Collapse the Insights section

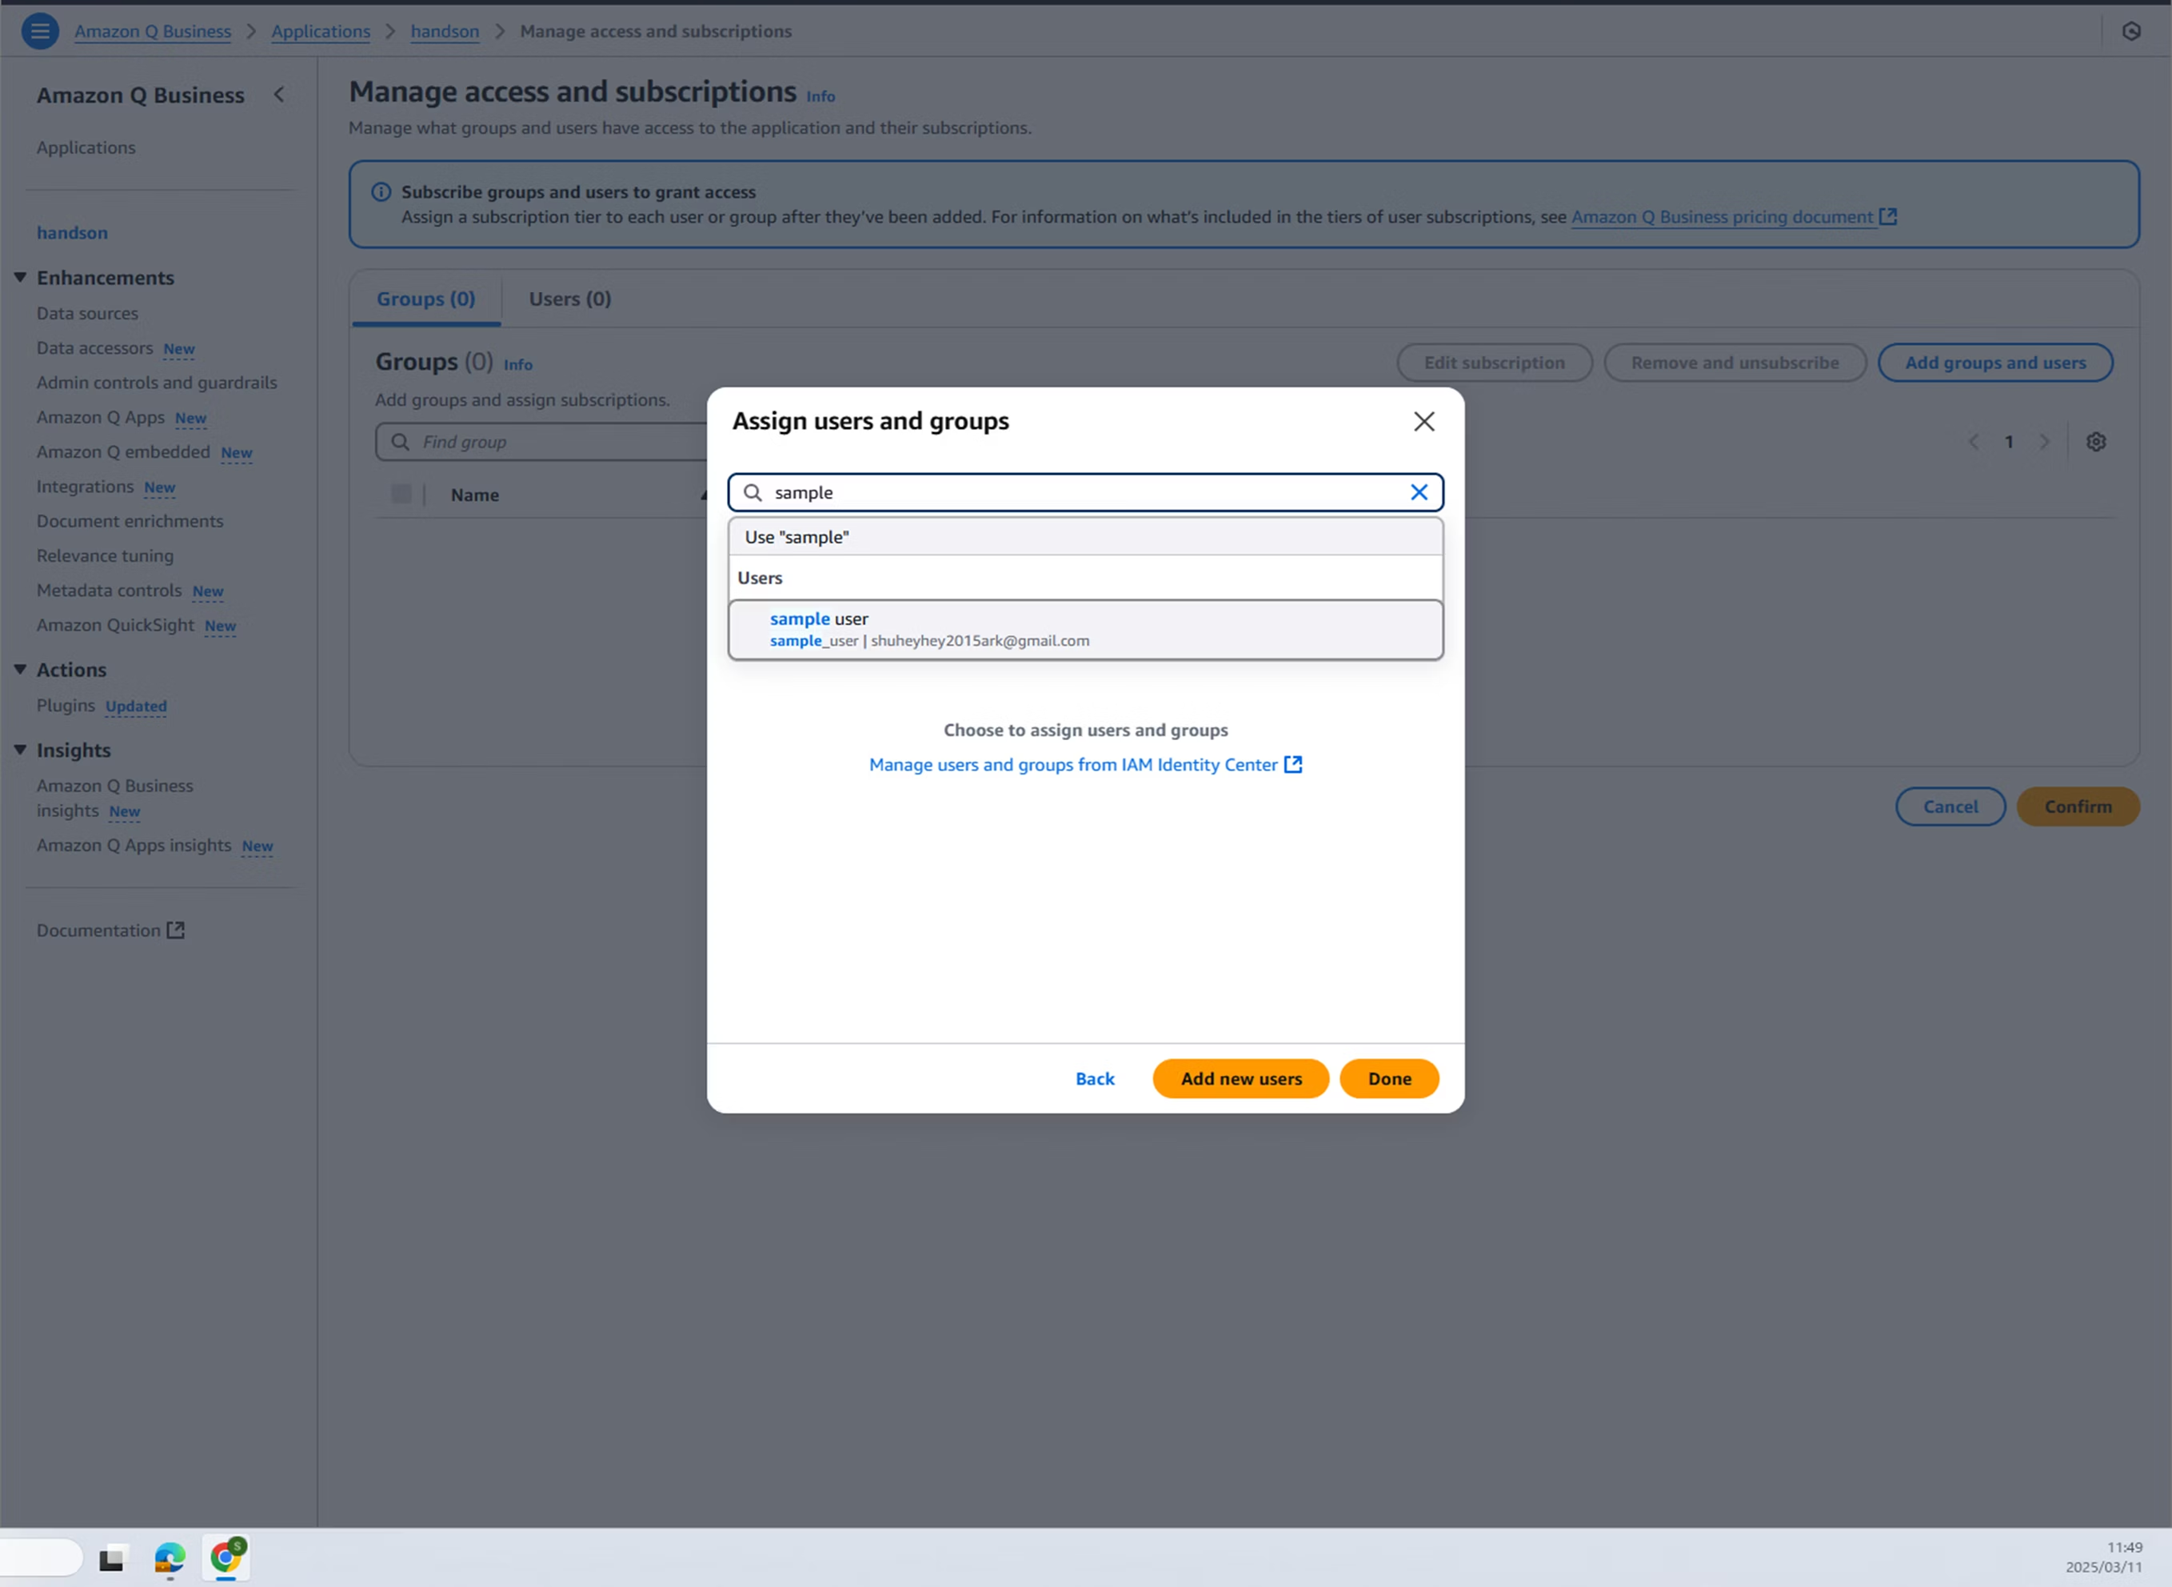20,749
